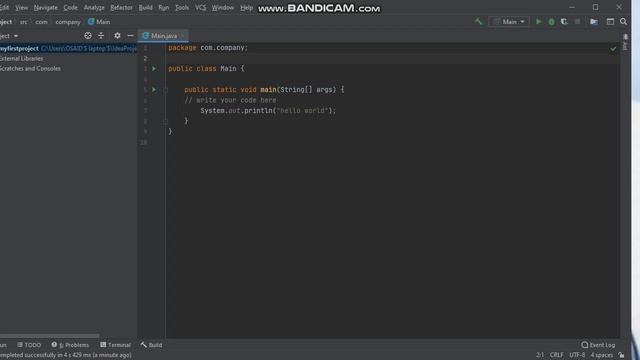Click the Main breadcrumb
Viewport: 640px width, 360px height.
[x=99, y=22]
